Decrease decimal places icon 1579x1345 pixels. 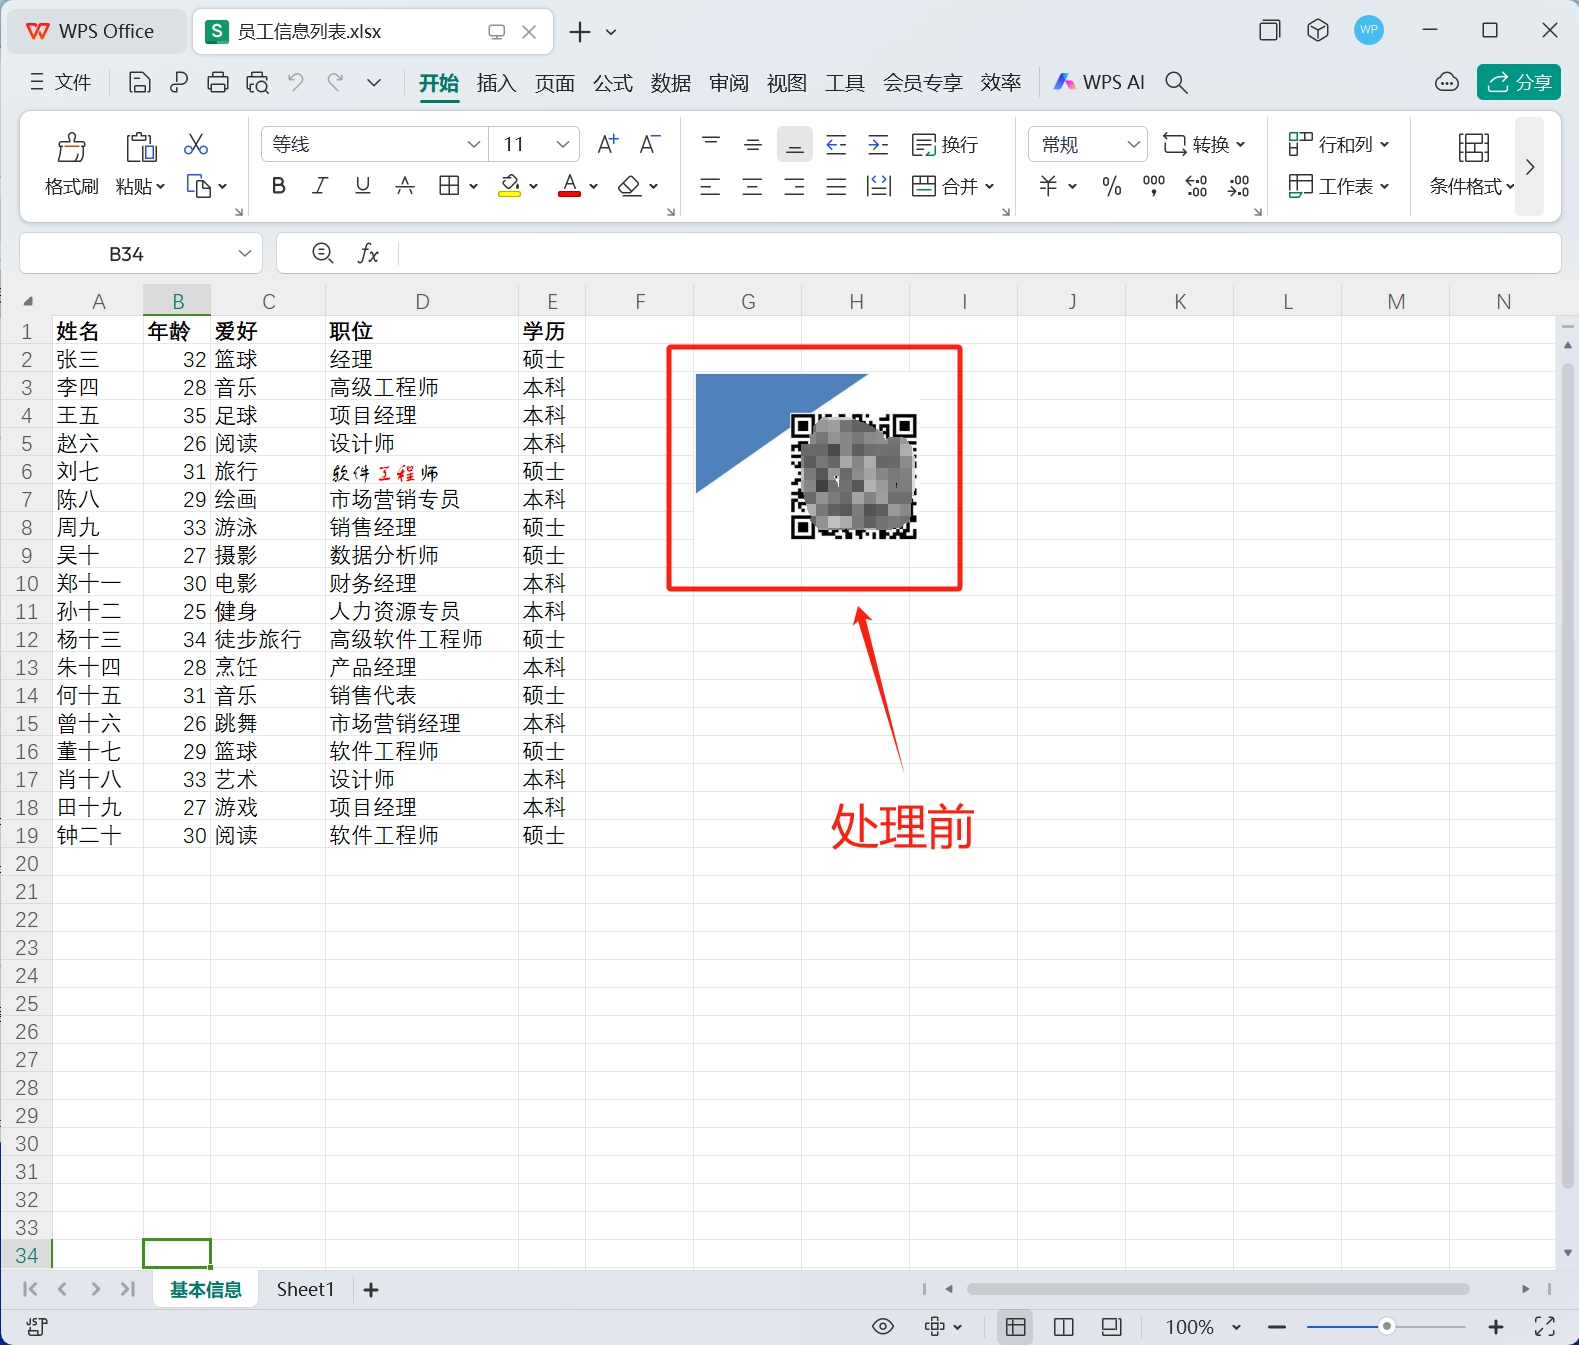1238,186
